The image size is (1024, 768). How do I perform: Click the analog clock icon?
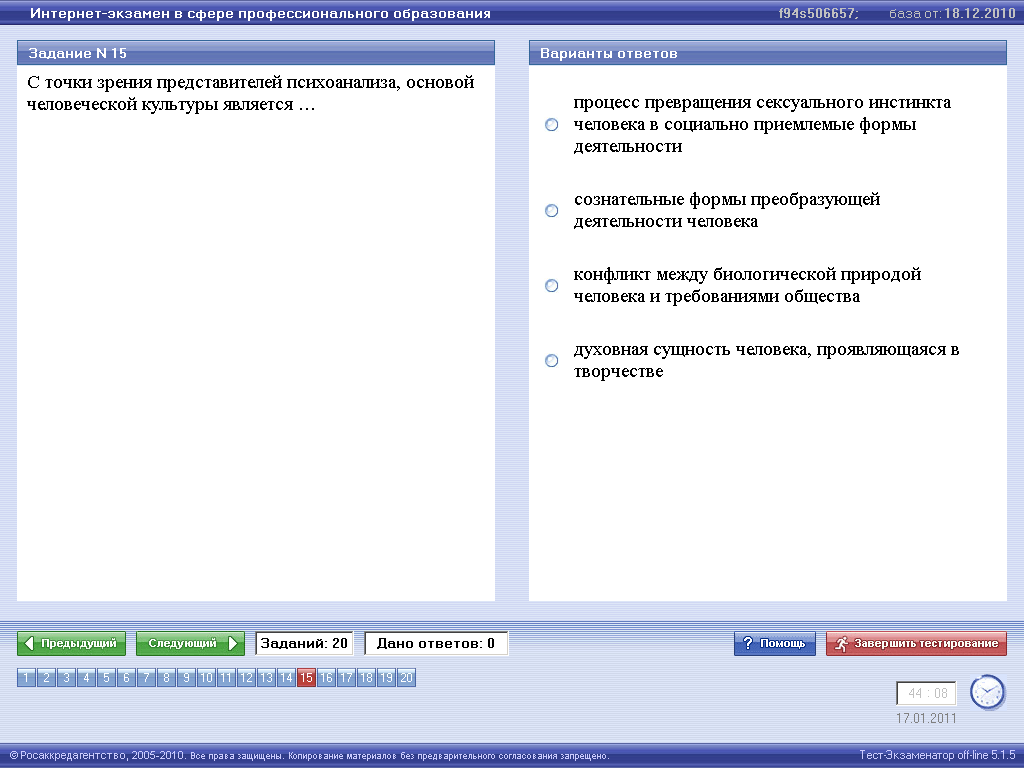coord(987,692)
